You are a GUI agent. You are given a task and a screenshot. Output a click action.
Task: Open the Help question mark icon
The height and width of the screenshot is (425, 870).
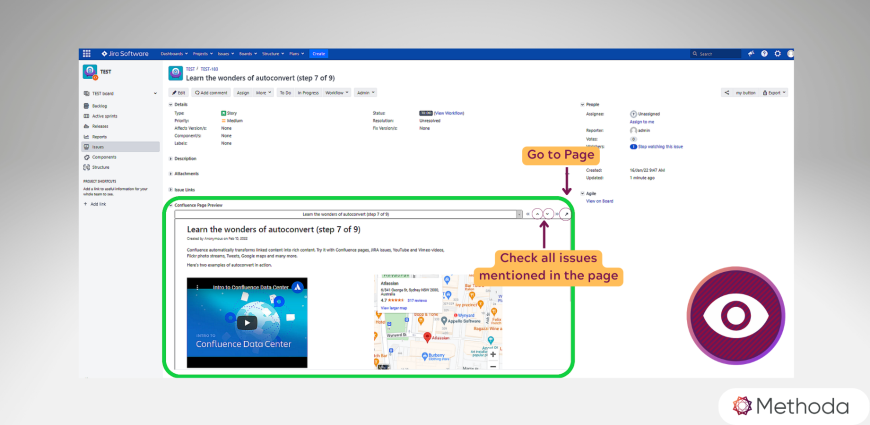coord(765,54)
